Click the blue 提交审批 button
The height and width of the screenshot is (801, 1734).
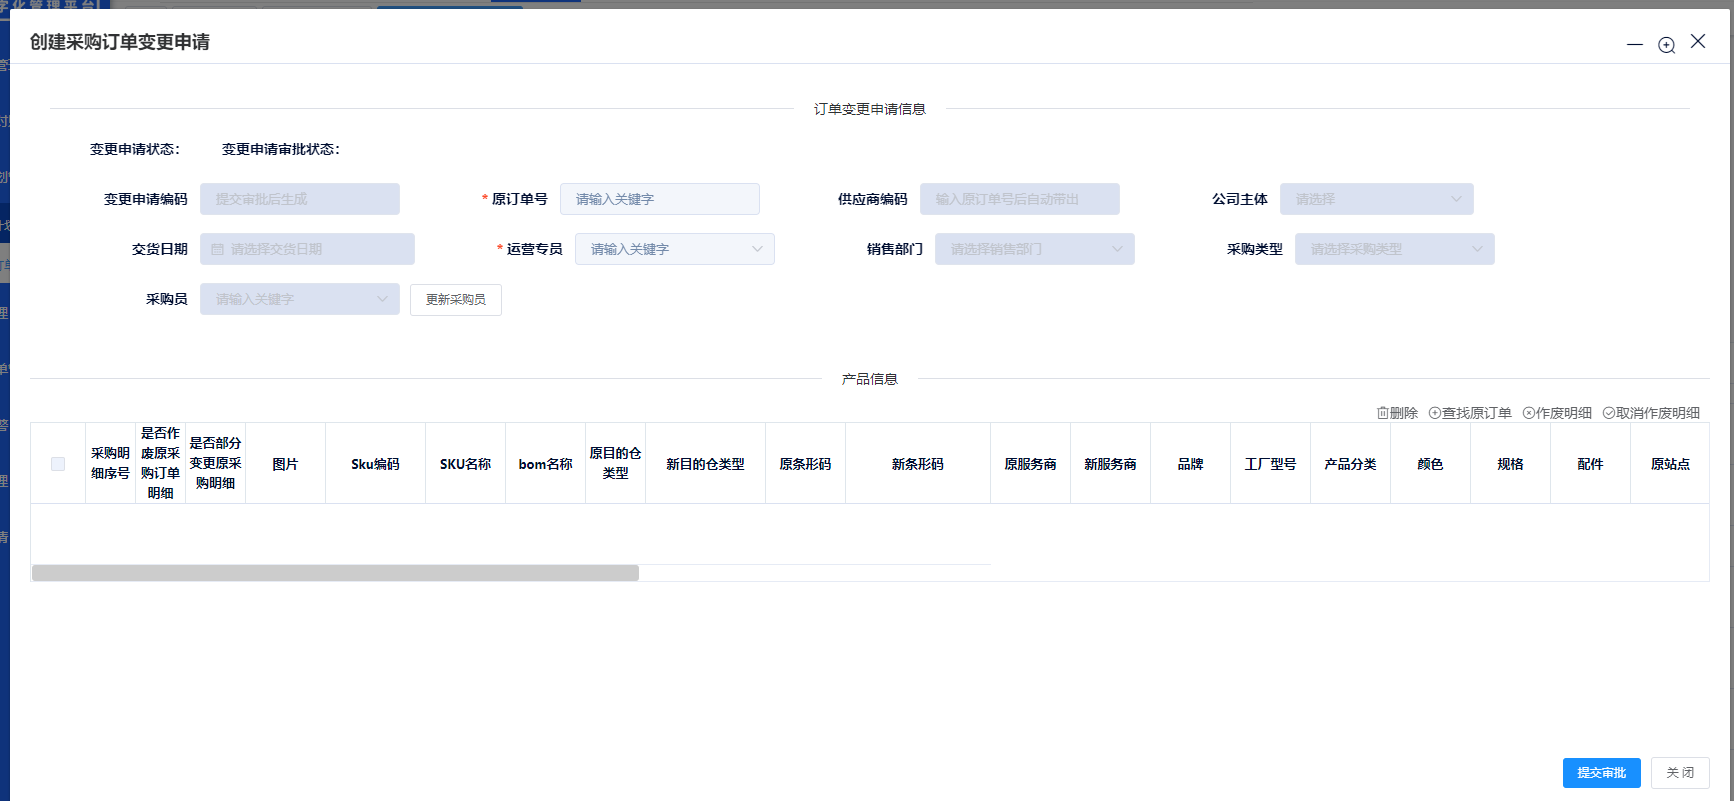pos(1601,773)
